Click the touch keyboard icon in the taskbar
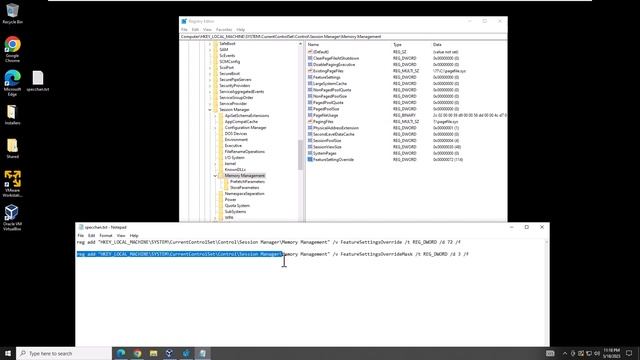This screenshot has width=640, height=360. [550, 353]
